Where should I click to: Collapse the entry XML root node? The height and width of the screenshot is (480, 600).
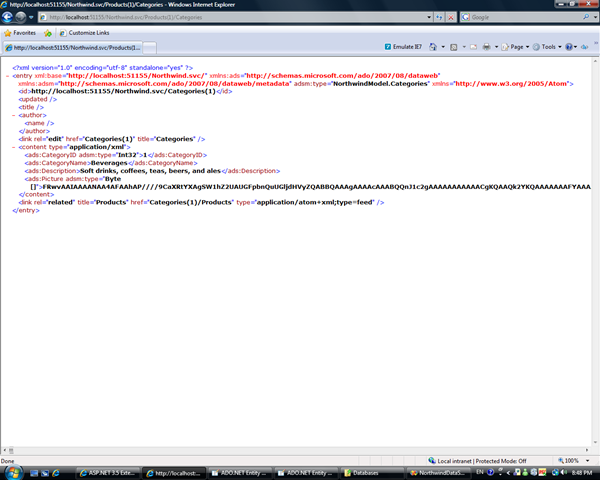pos(8,76)
